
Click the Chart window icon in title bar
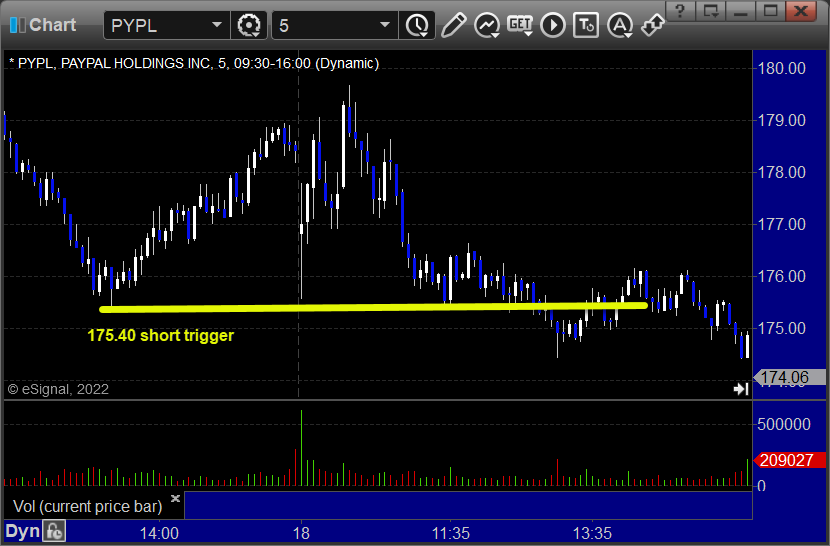[x=17, y=25]
